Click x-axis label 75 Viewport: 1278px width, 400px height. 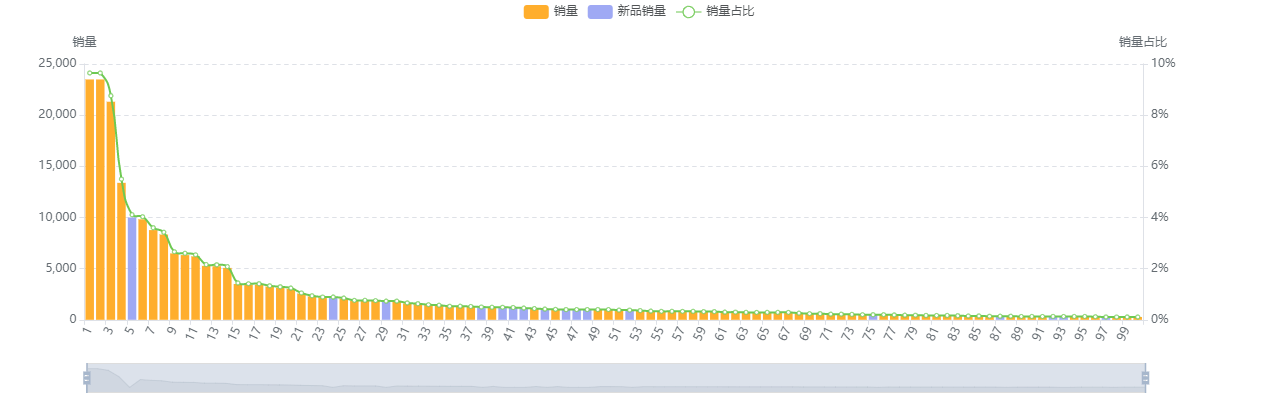869,333
